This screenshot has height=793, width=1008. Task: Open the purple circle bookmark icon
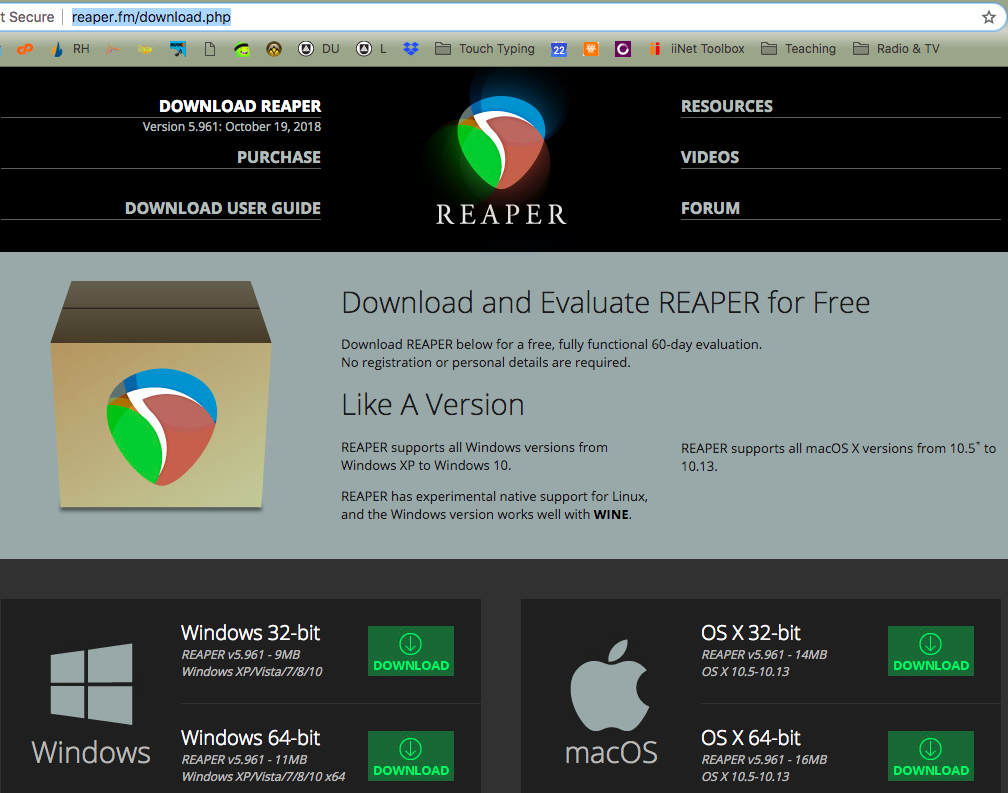point(623,49)
